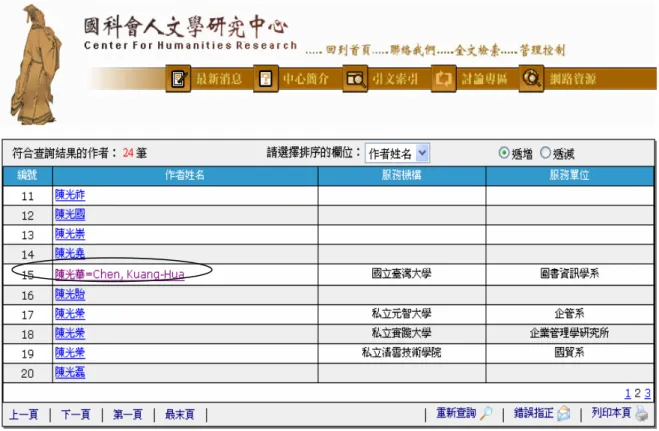This screenshot has height=431, width=659.
Task: Click the current page number 2
Action: [638, 394]
